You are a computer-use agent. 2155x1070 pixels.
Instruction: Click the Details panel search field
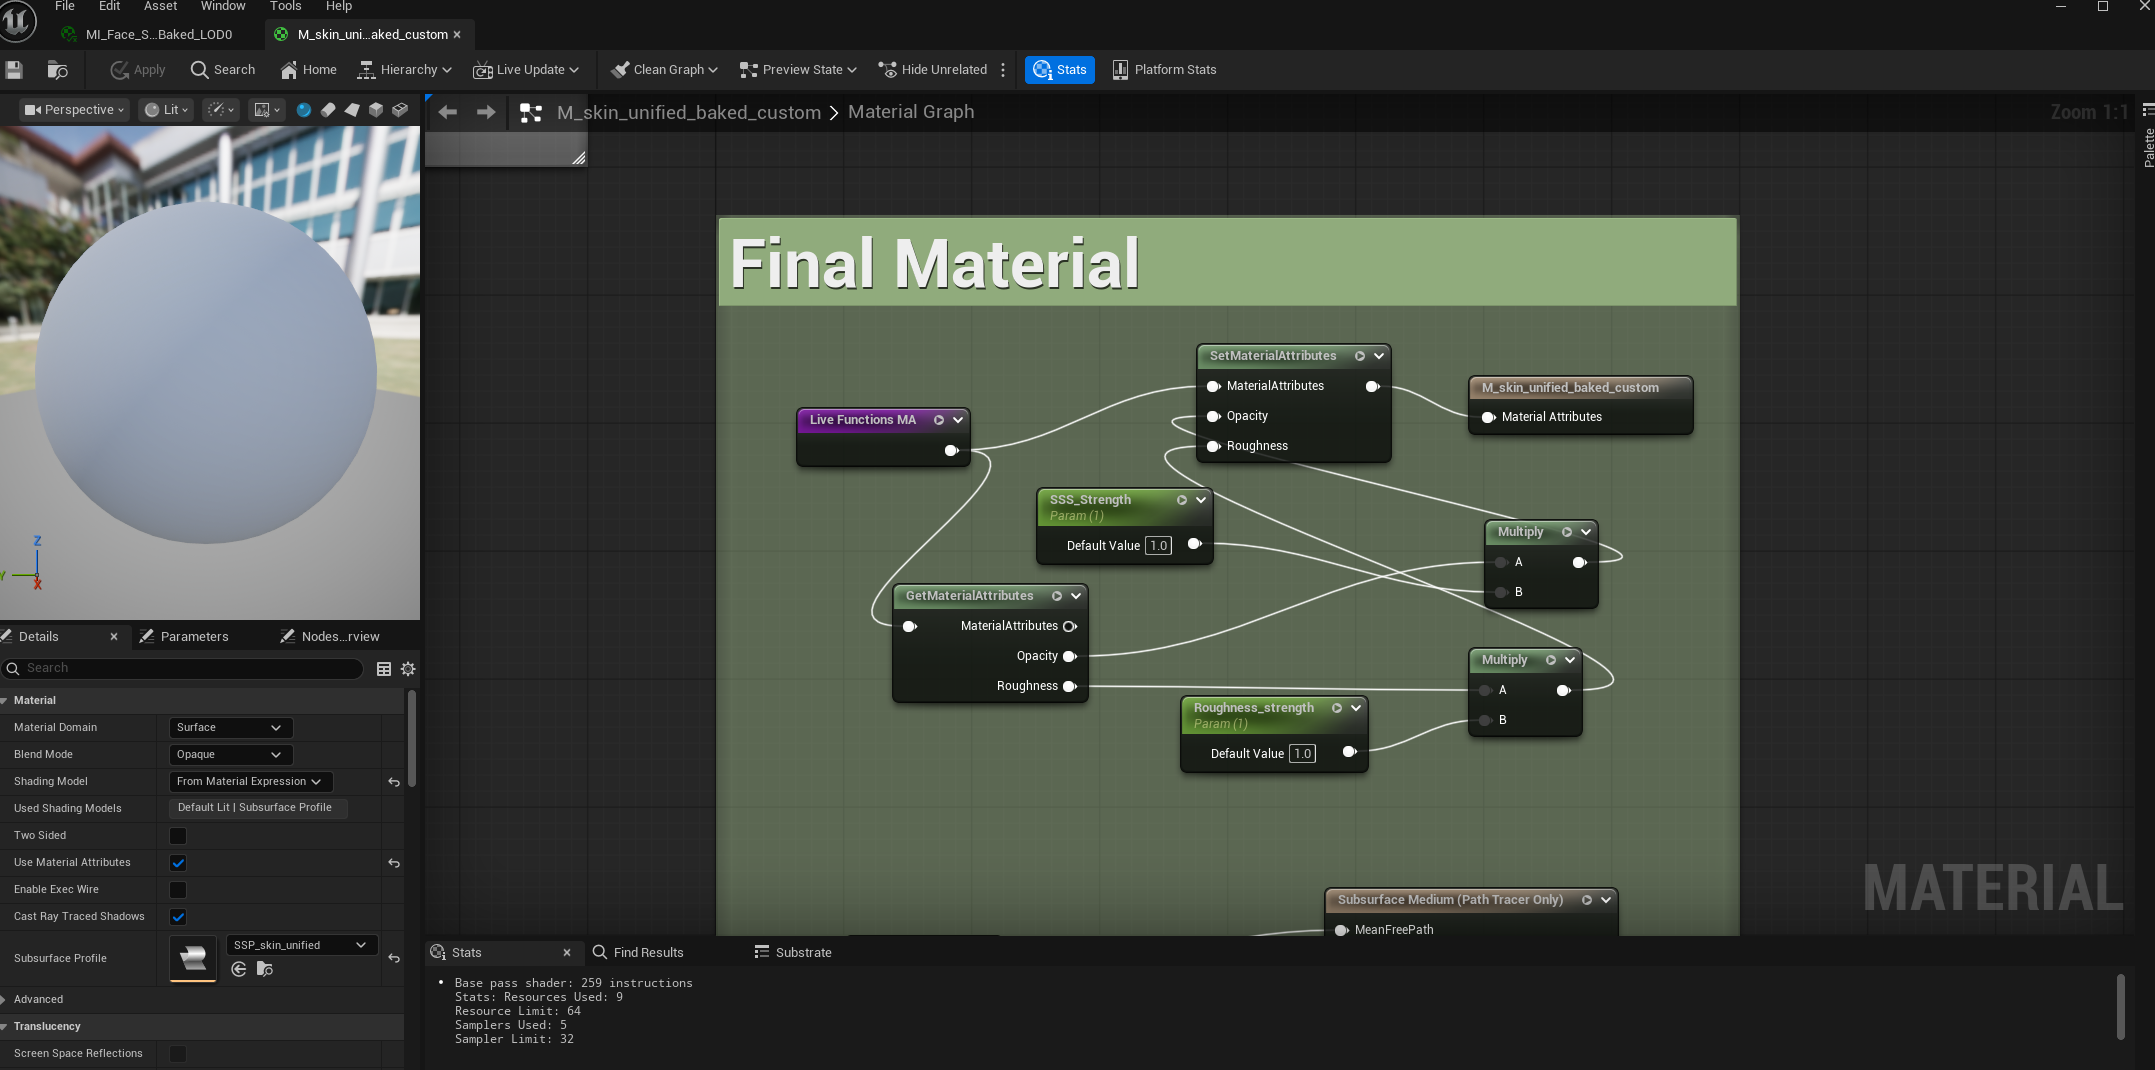(x=190, y=668)
